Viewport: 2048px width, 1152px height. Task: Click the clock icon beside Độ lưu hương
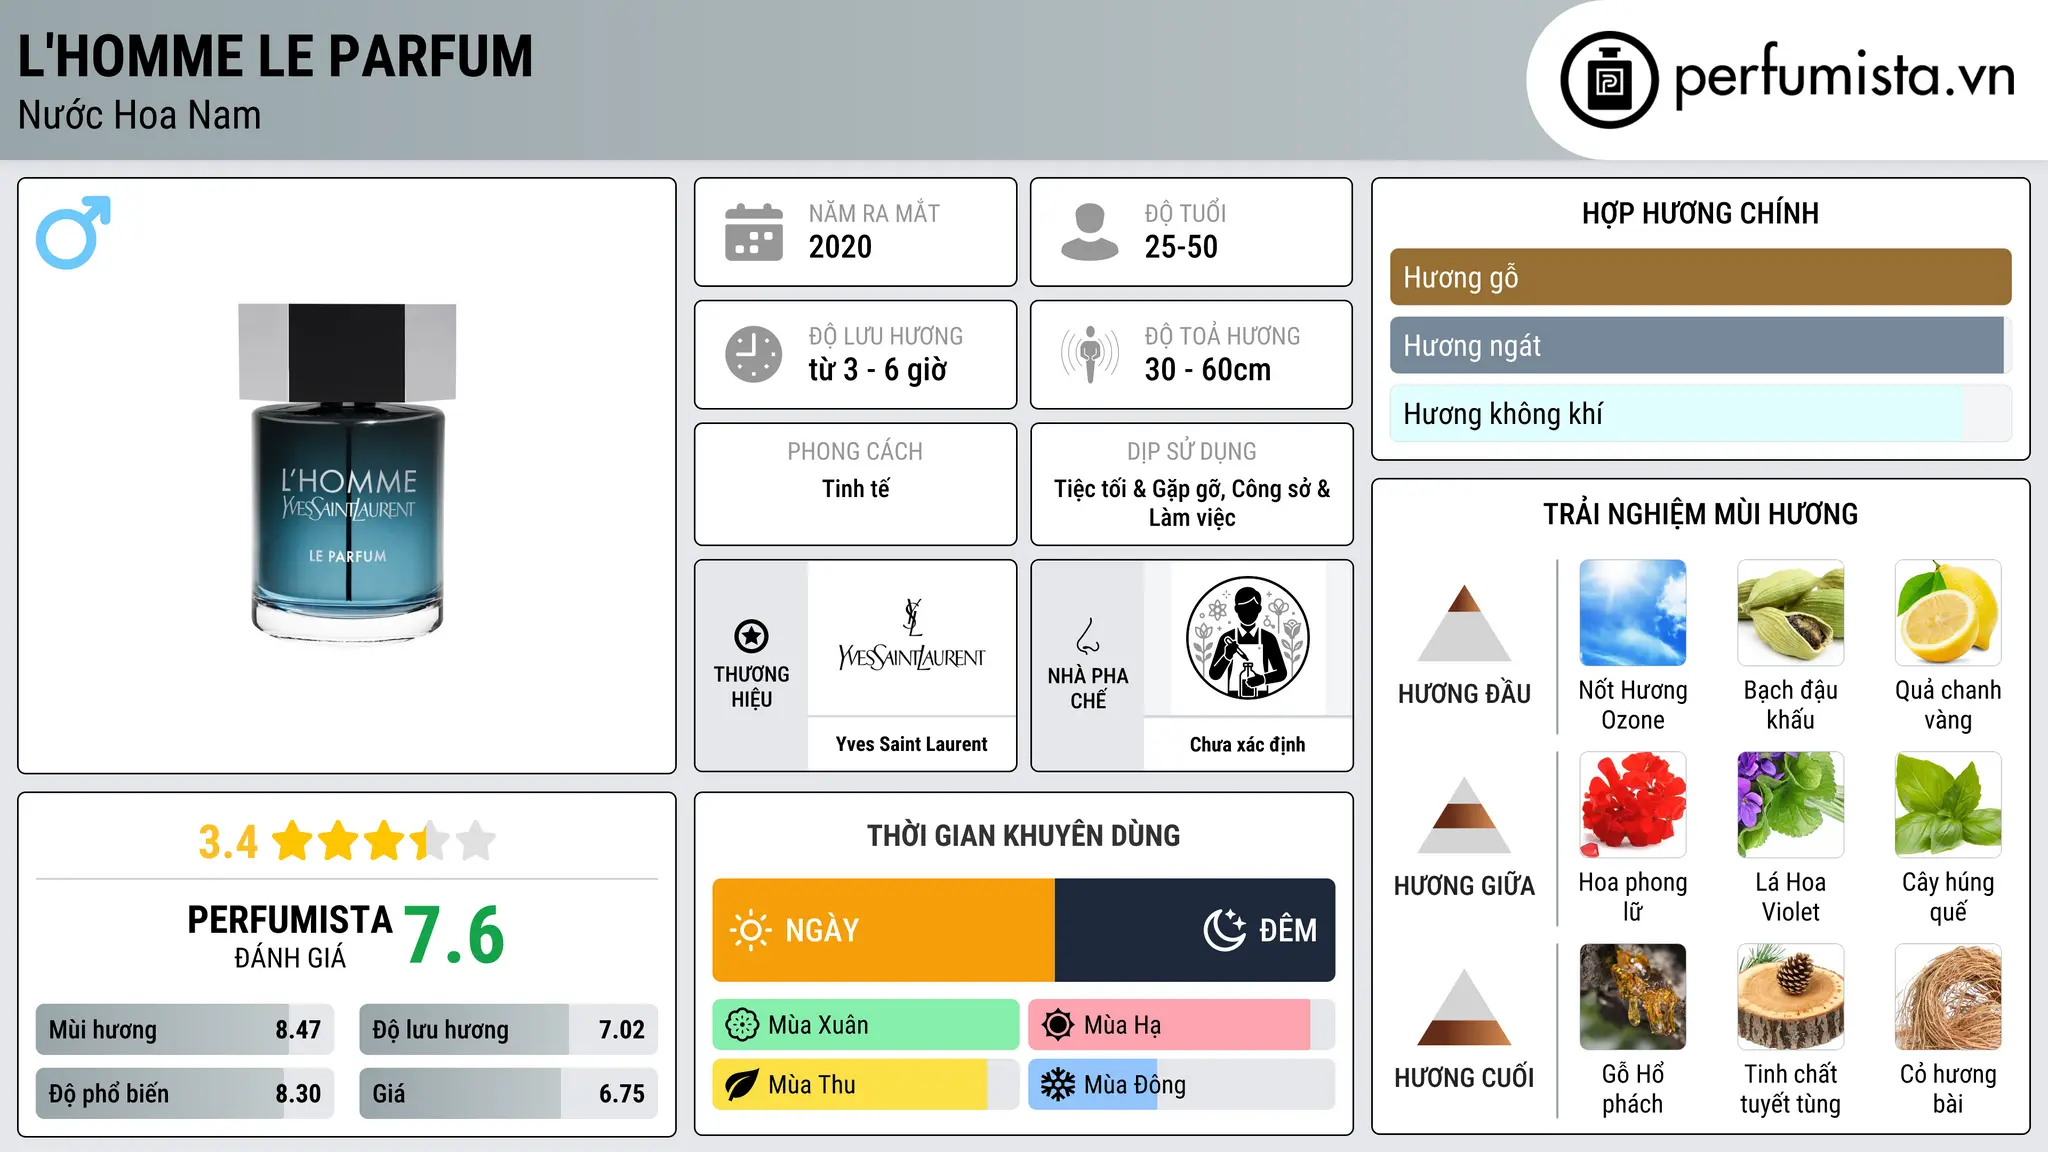[754, 354]
